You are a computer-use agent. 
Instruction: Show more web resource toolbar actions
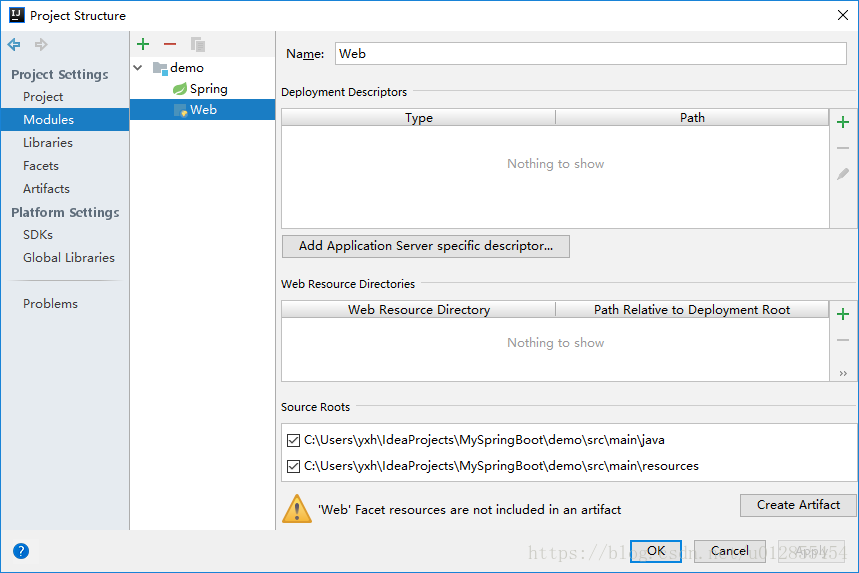point(843,374)
